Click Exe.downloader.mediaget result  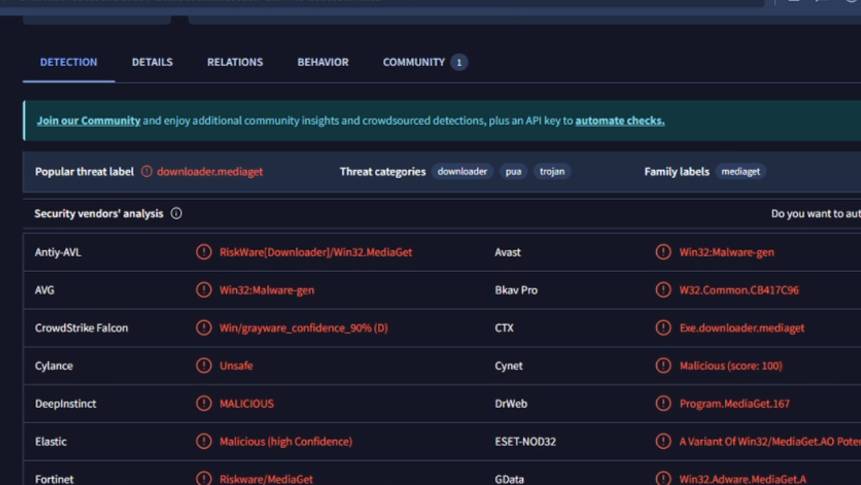(x=742, y=328)
